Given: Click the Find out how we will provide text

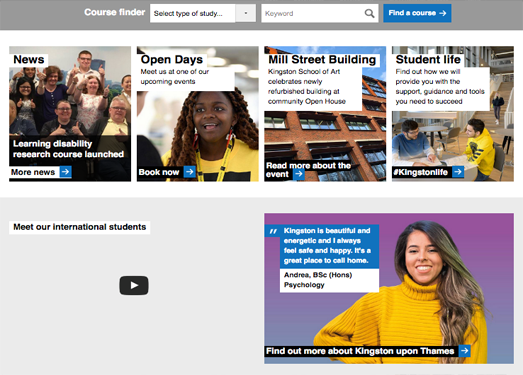Looking at the screenshot, I should point(440,86).
